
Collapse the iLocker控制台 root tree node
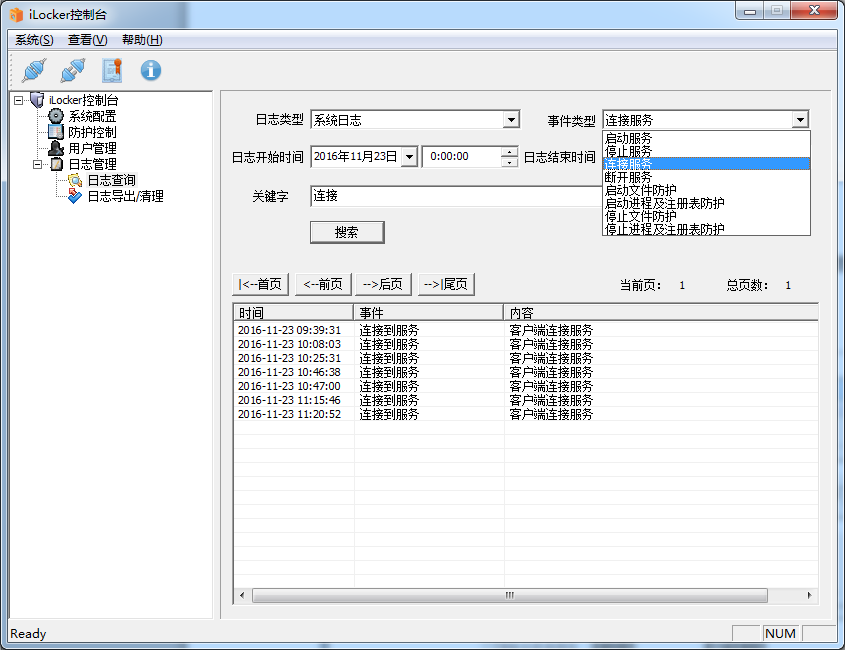[18, 100]
